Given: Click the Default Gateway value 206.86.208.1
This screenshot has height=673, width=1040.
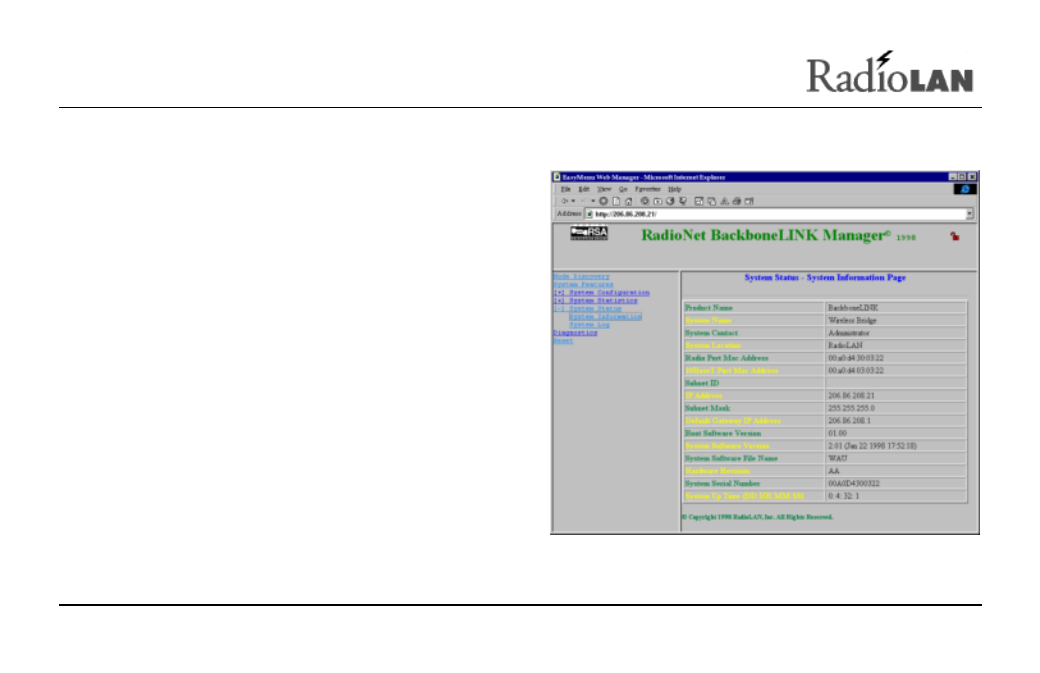Looking at the screenshot, I should (x=849, y=421).
